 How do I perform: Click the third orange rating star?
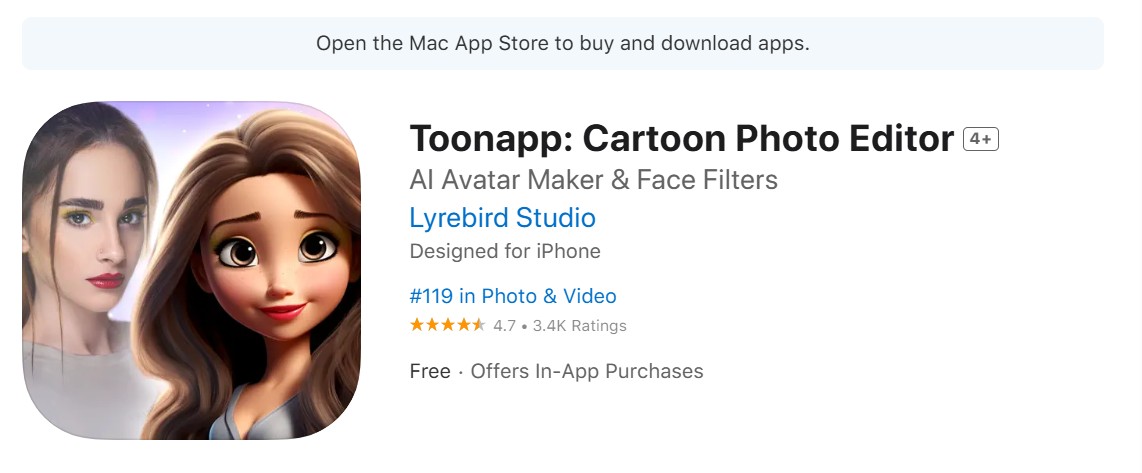coord(448,325)
